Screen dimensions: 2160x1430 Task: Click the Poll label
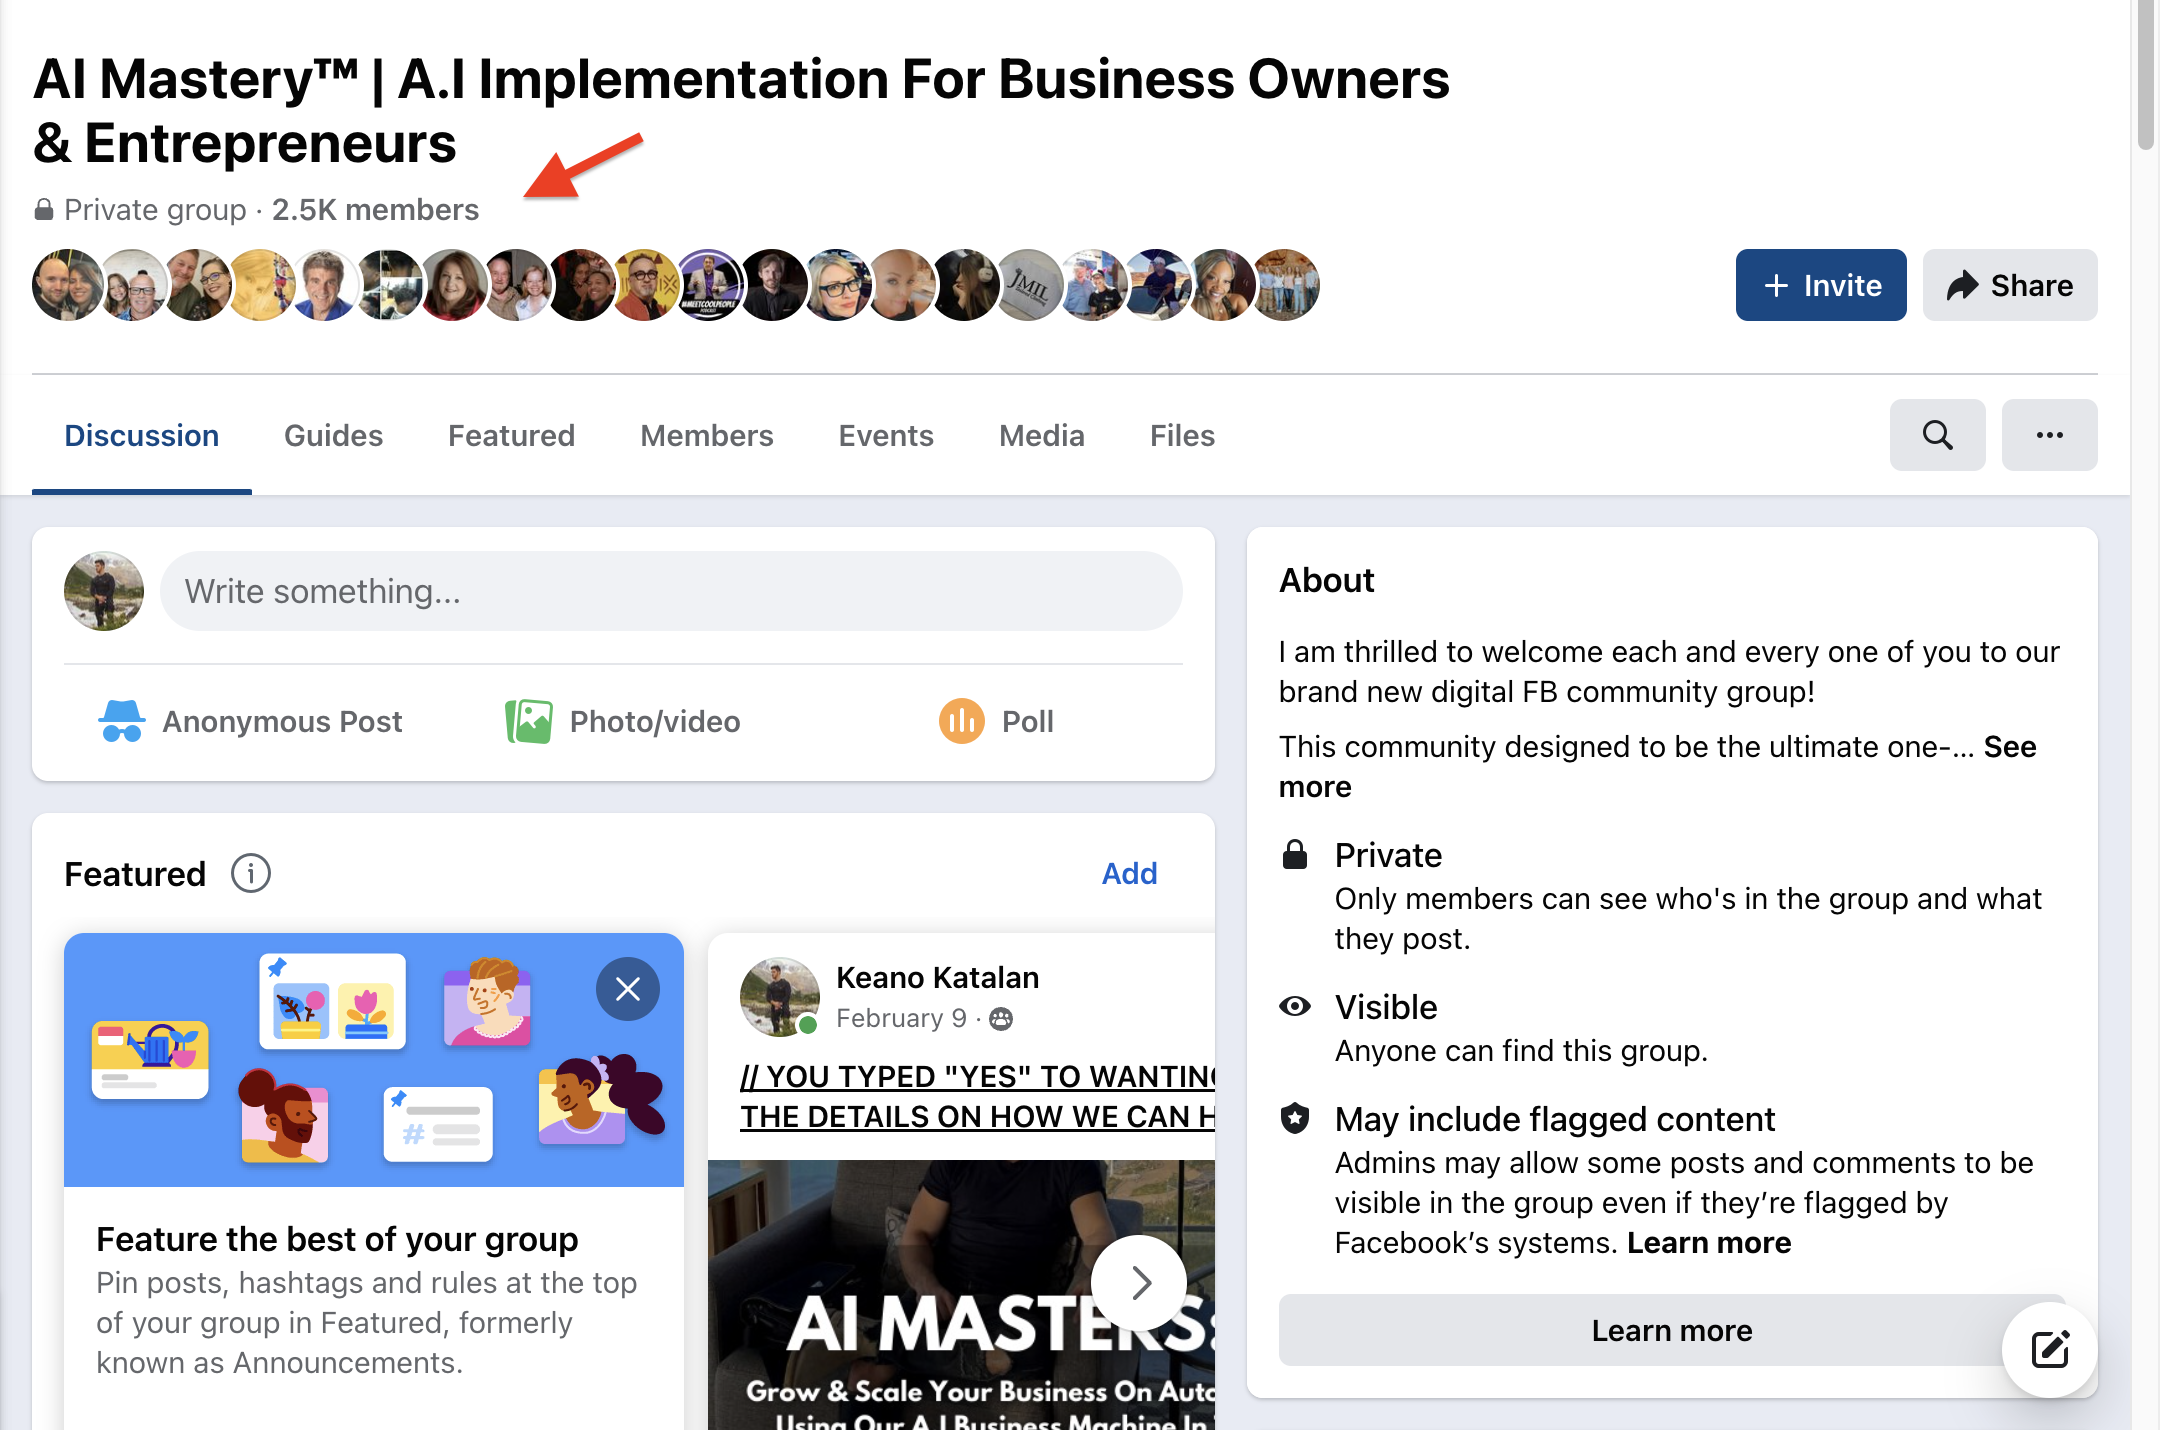coord(1028,722)
